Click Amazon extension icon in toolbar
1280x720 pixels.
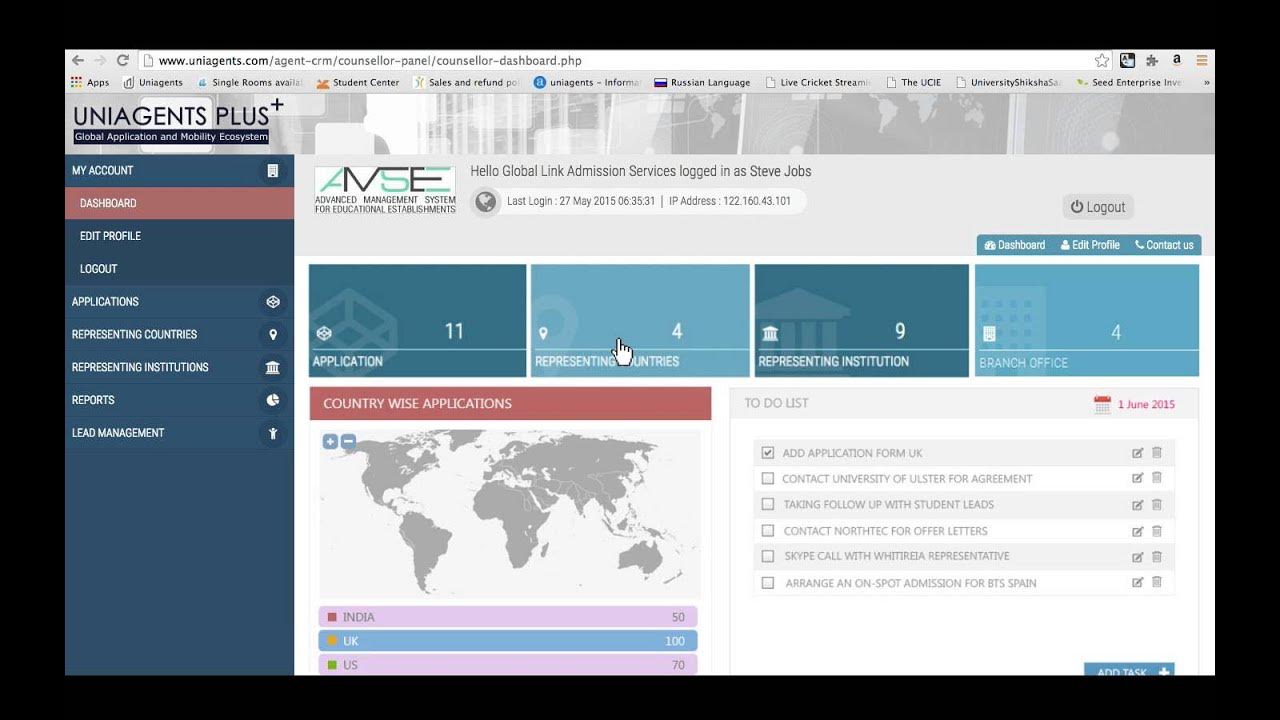point(1177,60)
